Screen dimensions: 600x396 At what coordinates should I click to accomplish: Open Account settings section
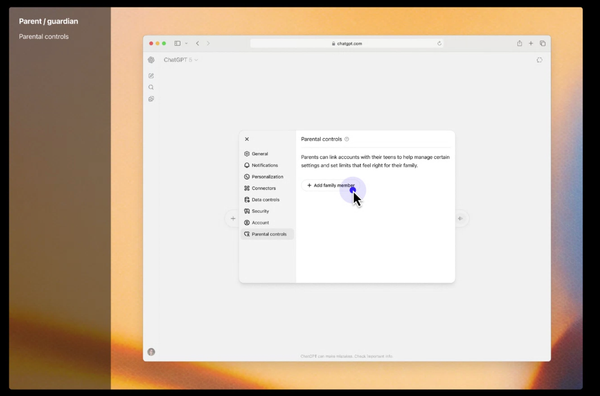pos(267,223)
